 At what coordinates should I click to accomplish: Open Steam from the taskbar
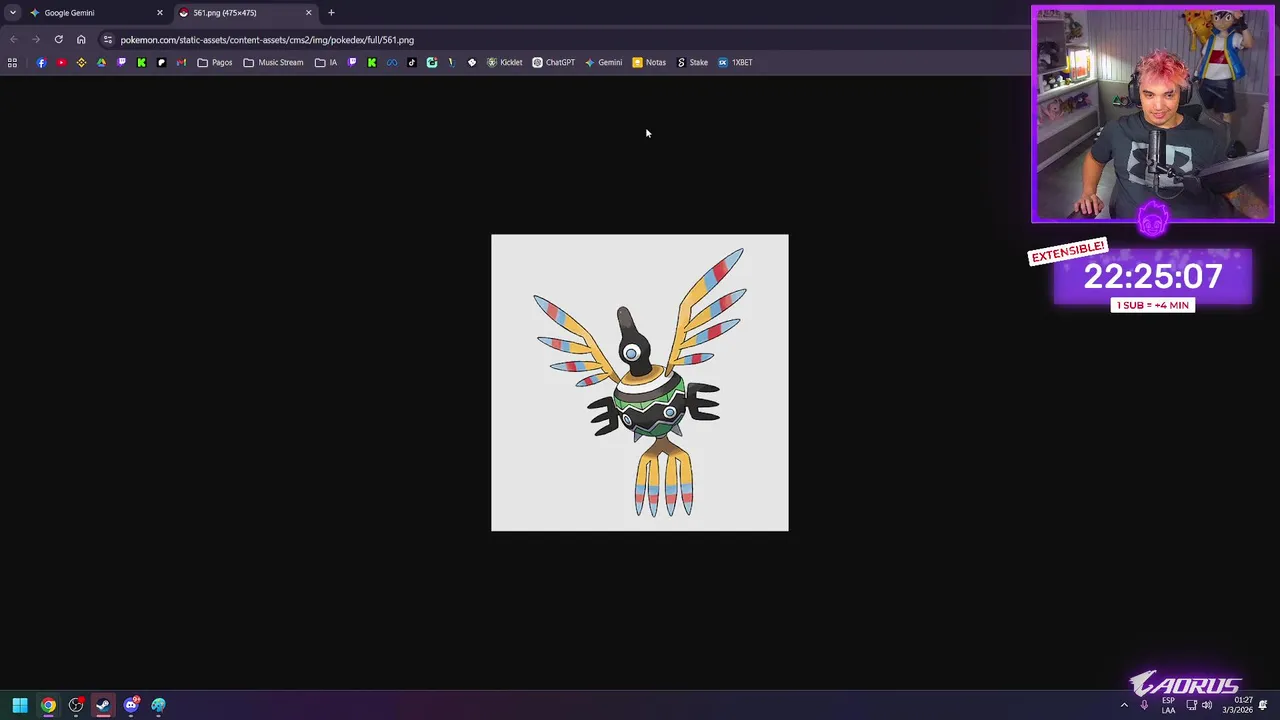(103, 705)
